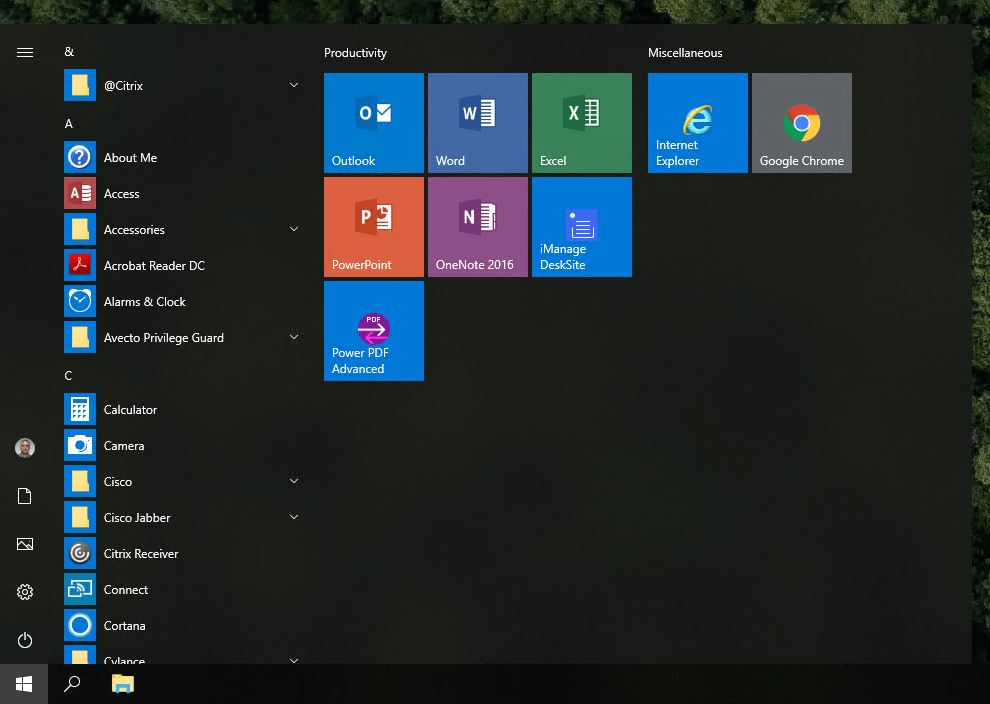Click the Windows Start button
Viewport: 990px width, 704px height.
(24, 684)
